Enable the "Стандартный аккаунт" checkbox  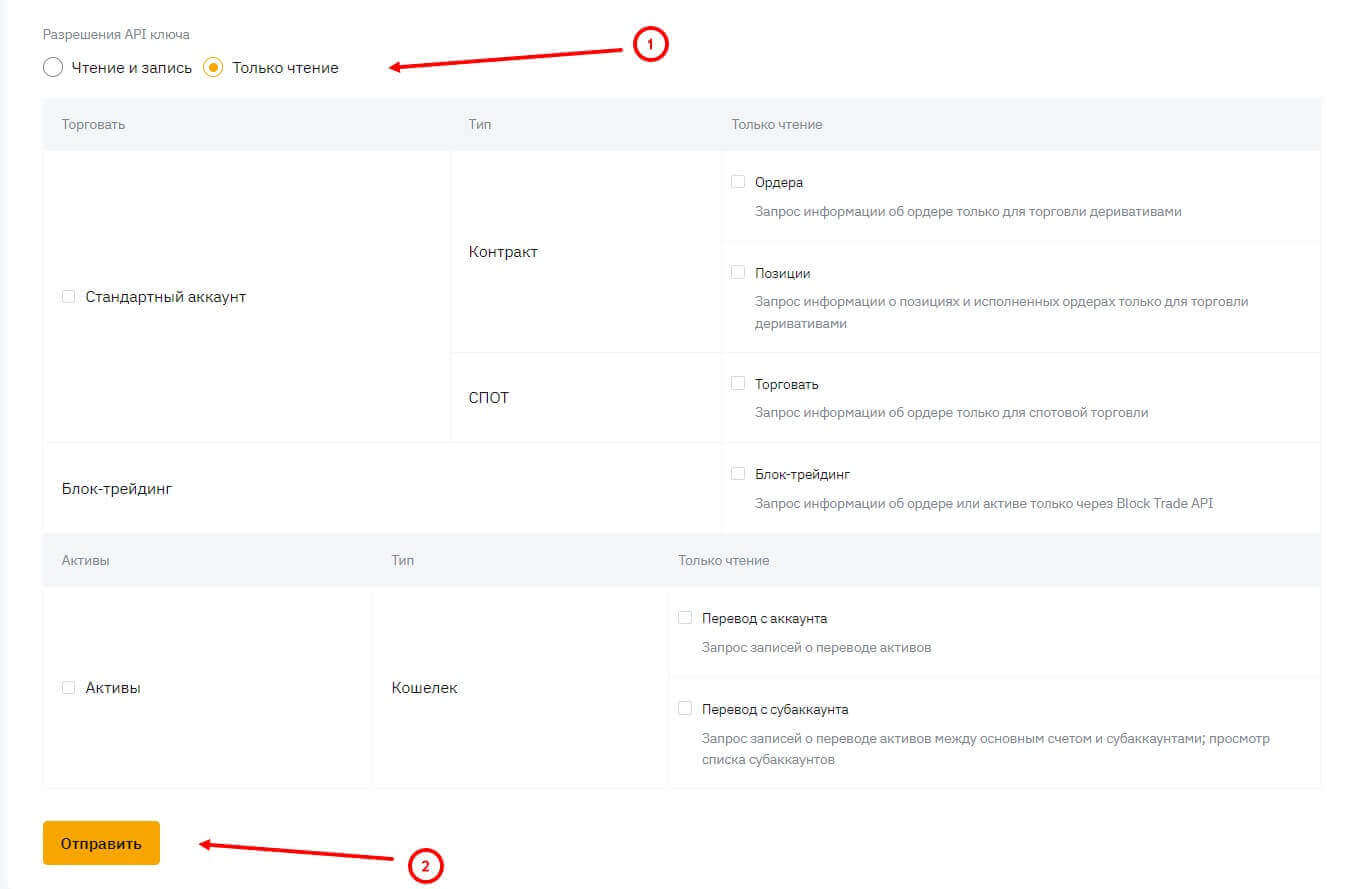click(x=69, y=297)
